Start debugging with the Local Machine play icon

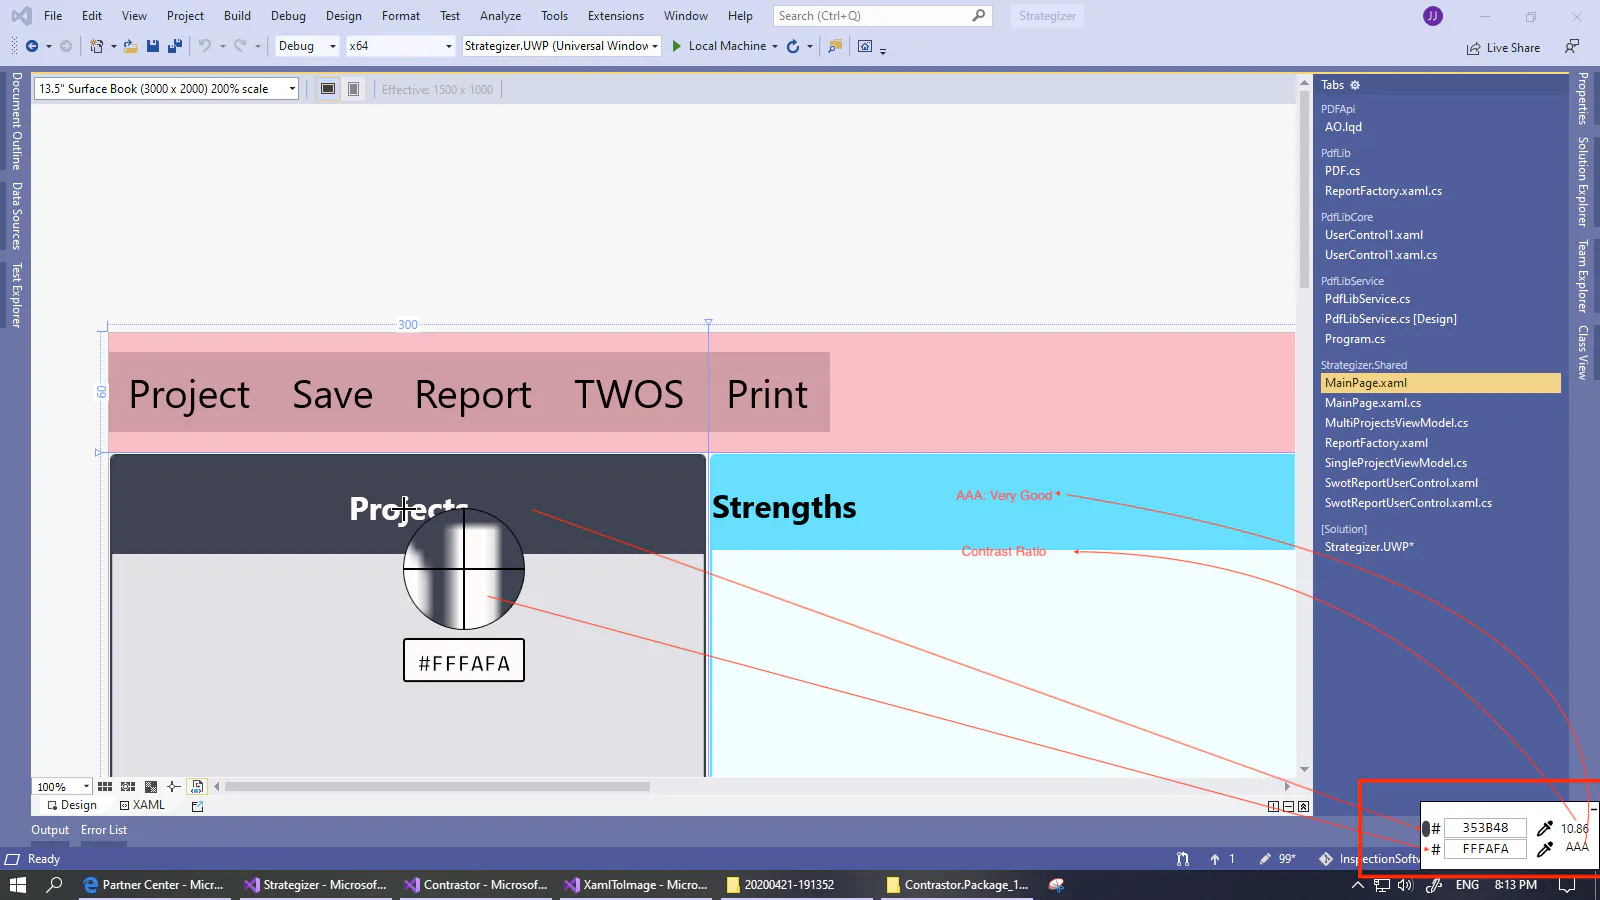click(x=677, y=46)
